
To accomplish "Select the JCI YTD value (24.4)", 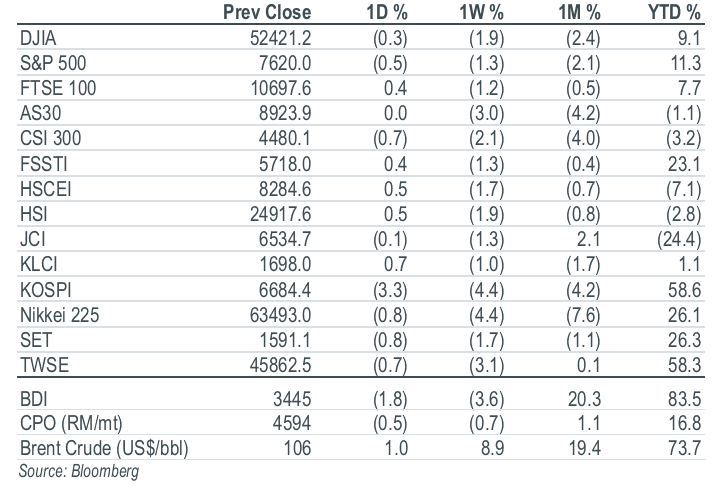I will [679, 240].
